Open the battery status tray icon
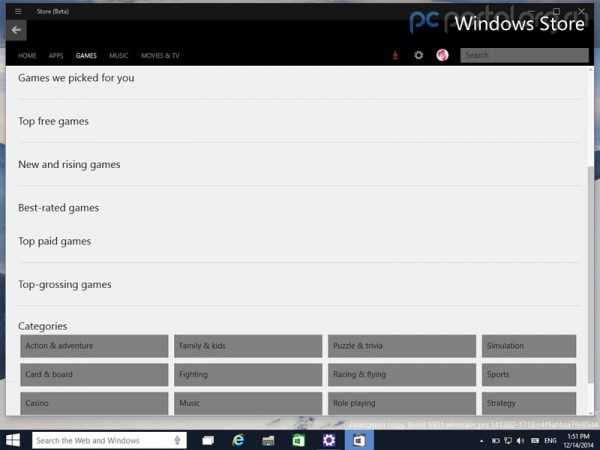The height and width of the screenshot is (450, 600). 496,441
